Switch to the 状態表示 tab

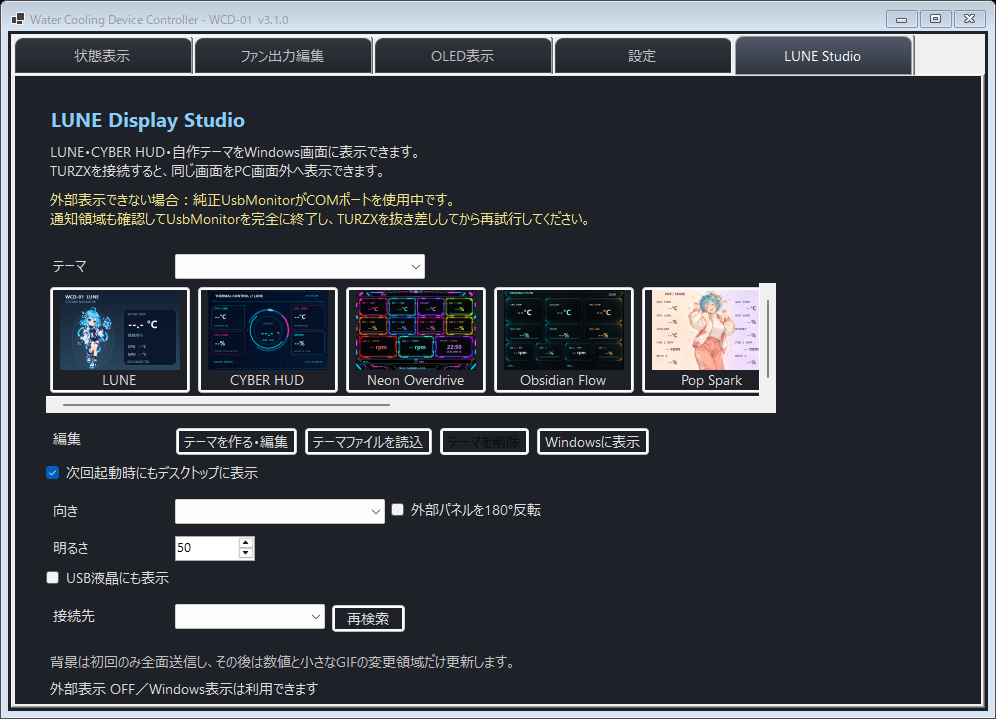click(103, 56)
